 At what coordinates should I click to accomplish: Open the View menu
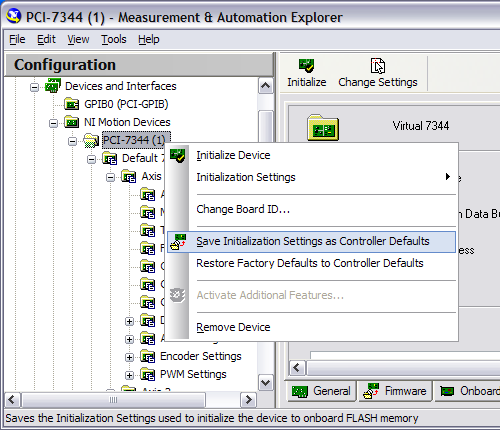coord(78,39)
